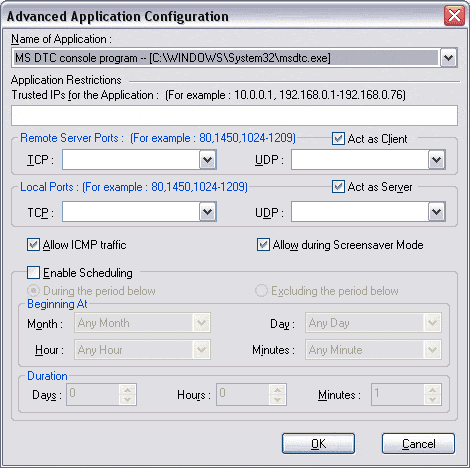Close the Advanced Application Configuration dialog

454,15
